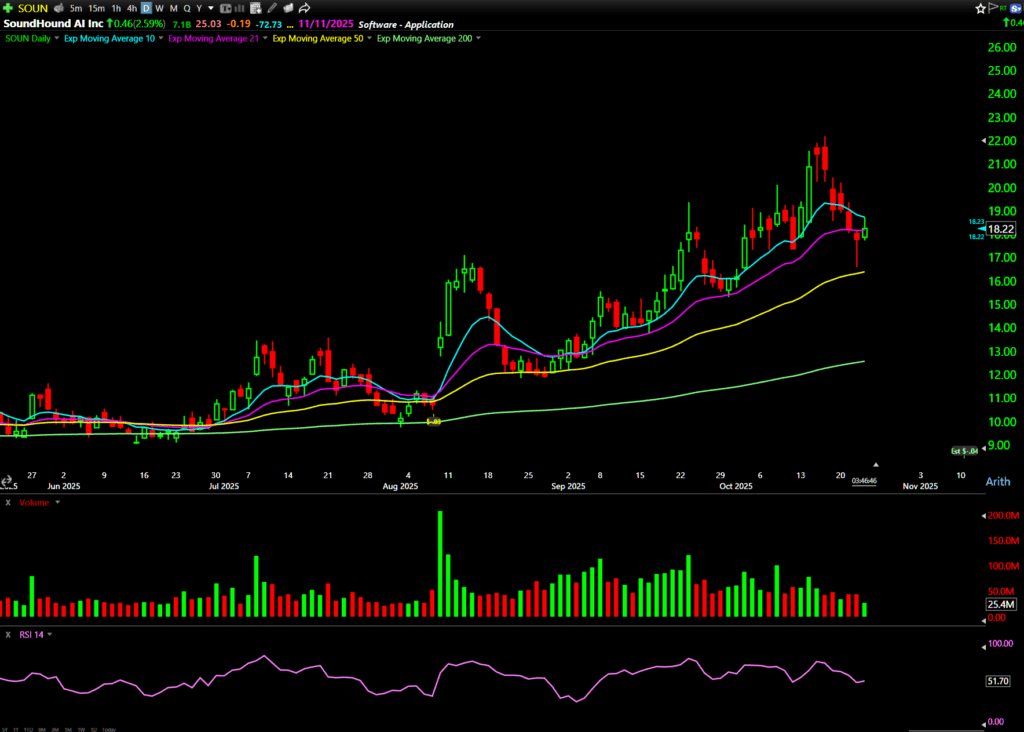Click the star favorite icon
The height and width of the screenshot is (732, 1024).
tap(980, 8)
